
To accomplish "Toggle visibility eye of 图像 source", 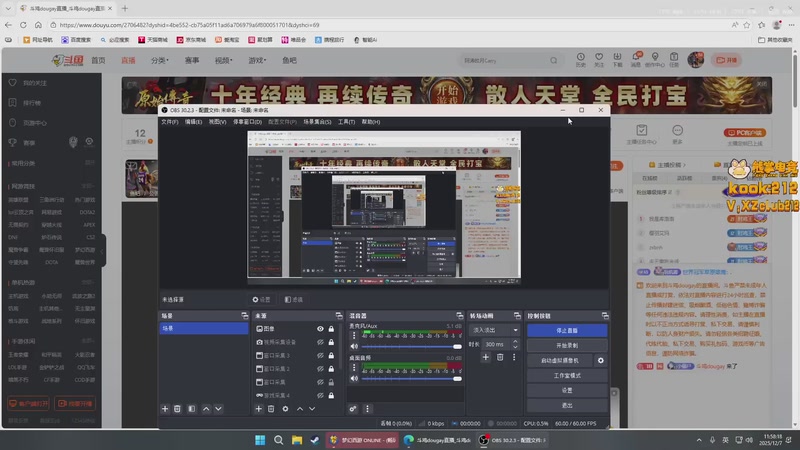I will click(320, 329).
